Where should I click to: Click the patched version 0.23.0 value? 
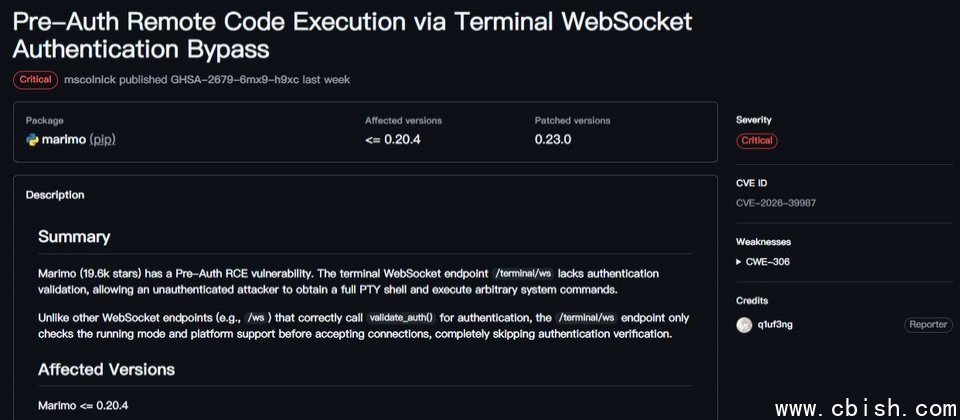553,140
